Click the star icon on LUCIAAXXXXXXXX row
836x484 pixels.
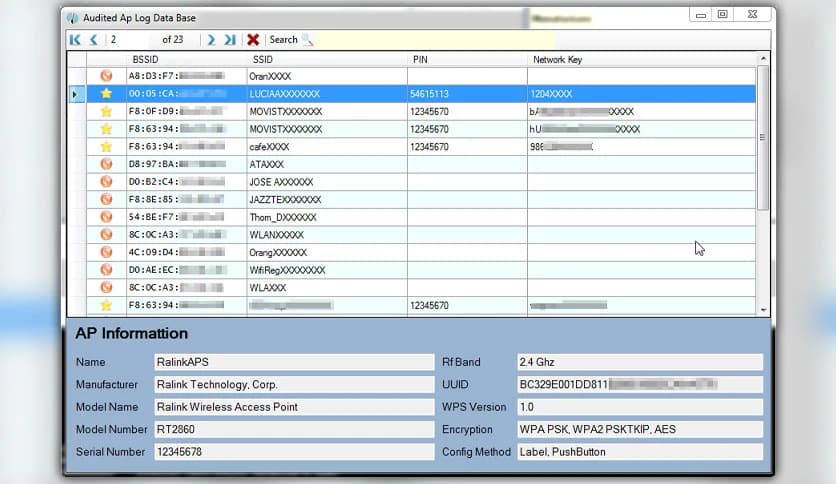click(106, 93)
